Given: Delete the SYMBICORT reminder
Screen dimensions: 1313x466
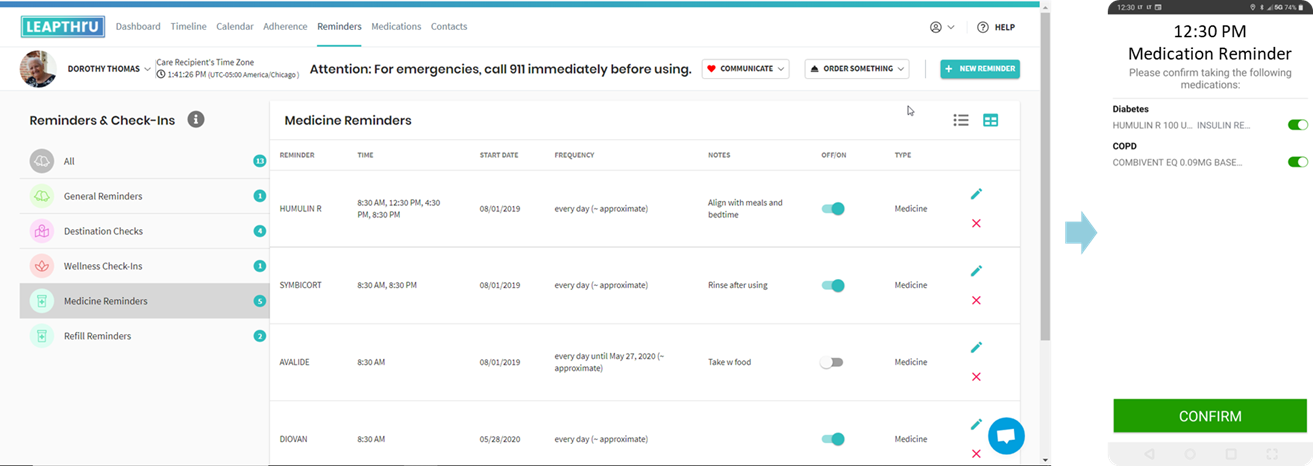Looking at the screenshot, I should [976, 300].
